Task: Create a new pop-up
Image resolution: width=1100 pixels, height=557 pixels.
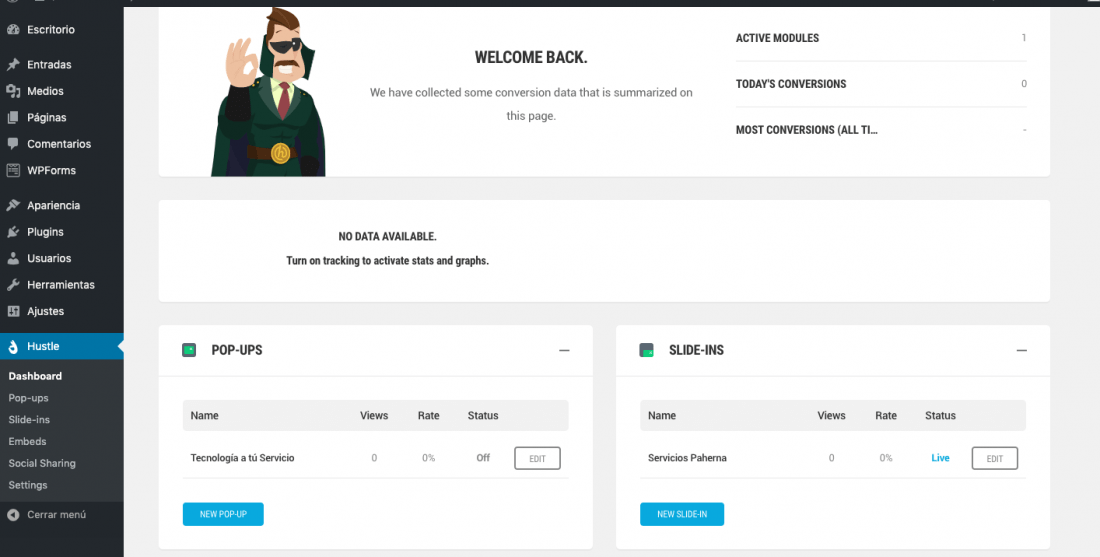Action: tap(223, 514)
